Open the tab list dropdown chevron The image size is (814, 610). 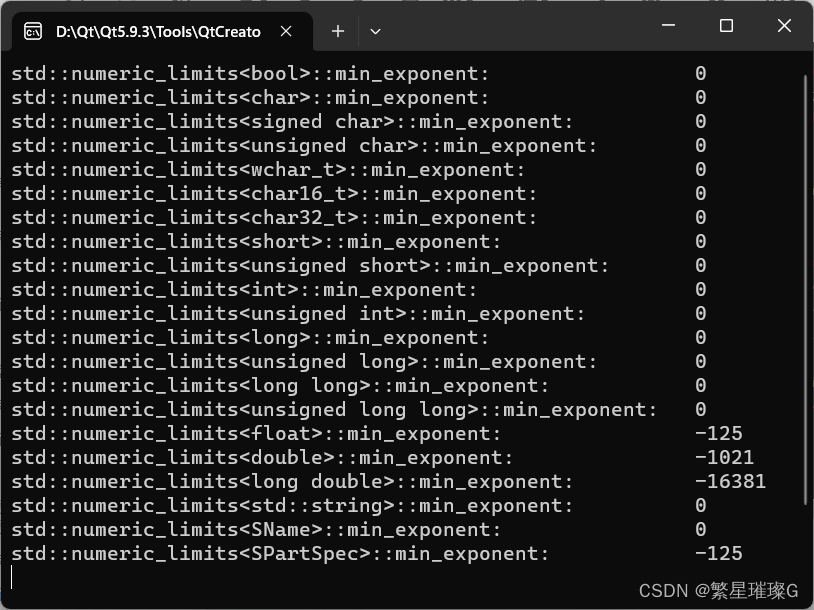(375, 31)
